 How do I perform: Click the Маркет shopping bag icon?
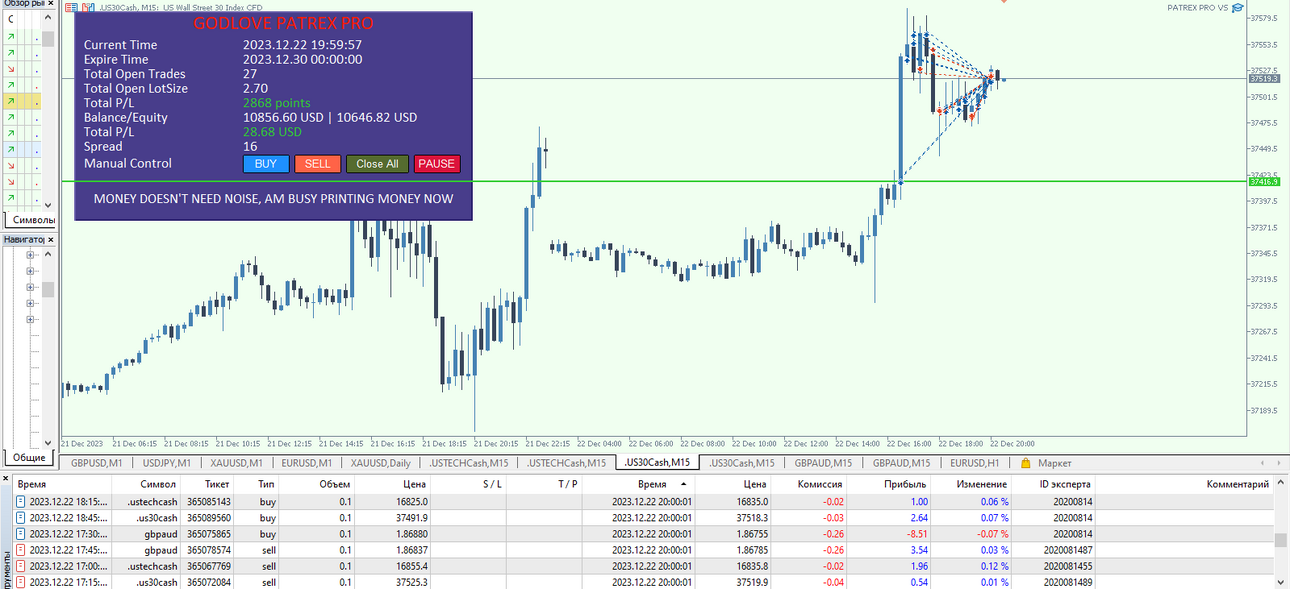pyautogui.click(x=1026, y=463)
